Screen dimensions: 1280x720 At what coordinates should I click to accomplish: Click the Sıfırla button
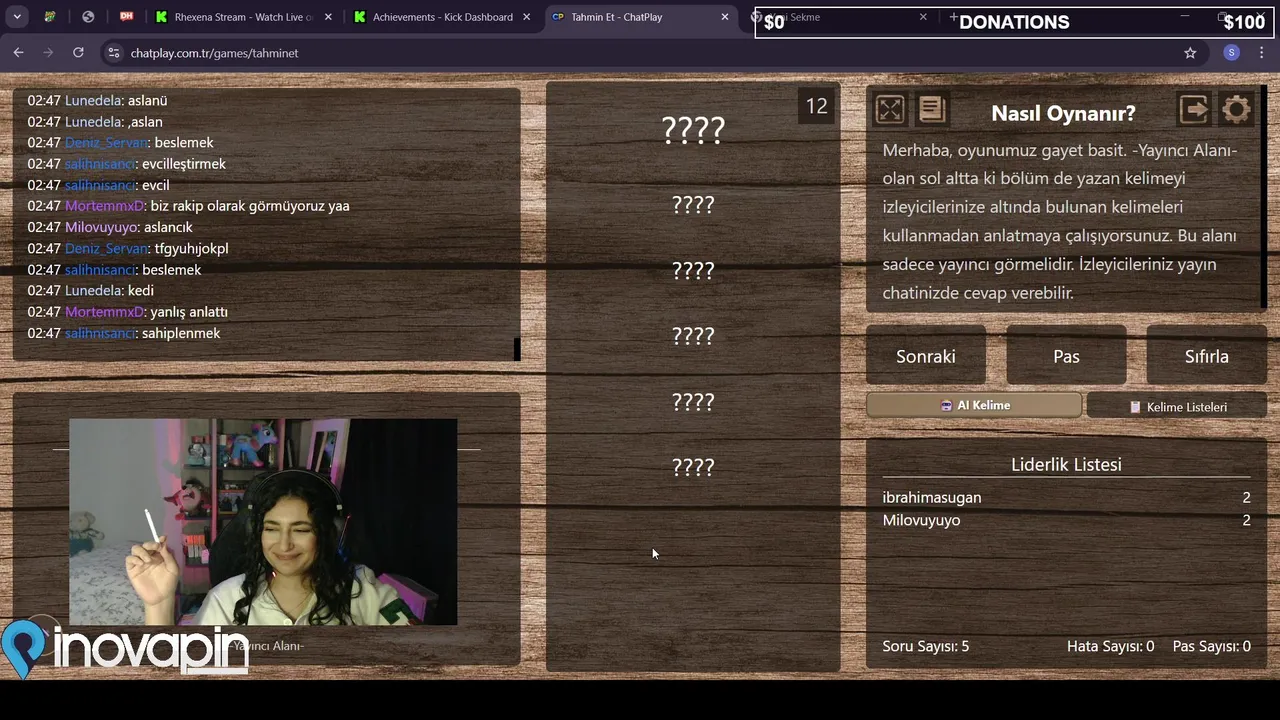1206,356
